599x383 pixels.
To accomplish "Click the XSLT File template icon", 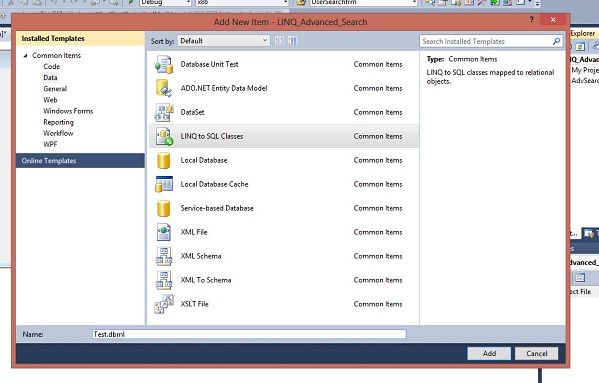I will click(164, 304).
